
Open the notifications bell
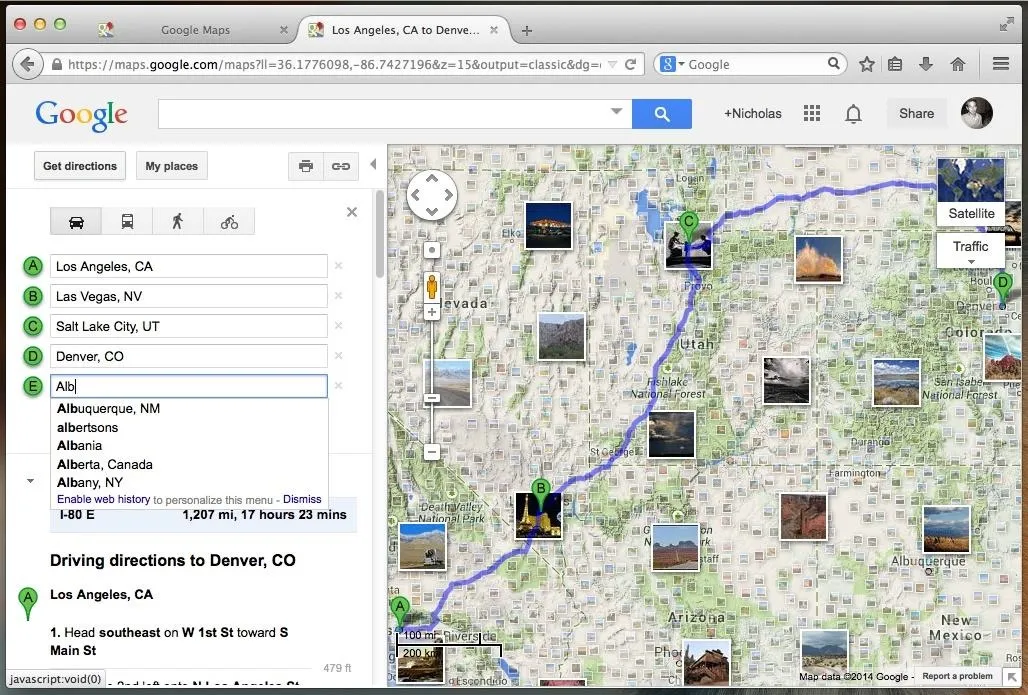pyautogui.click(x=853, y=114)
